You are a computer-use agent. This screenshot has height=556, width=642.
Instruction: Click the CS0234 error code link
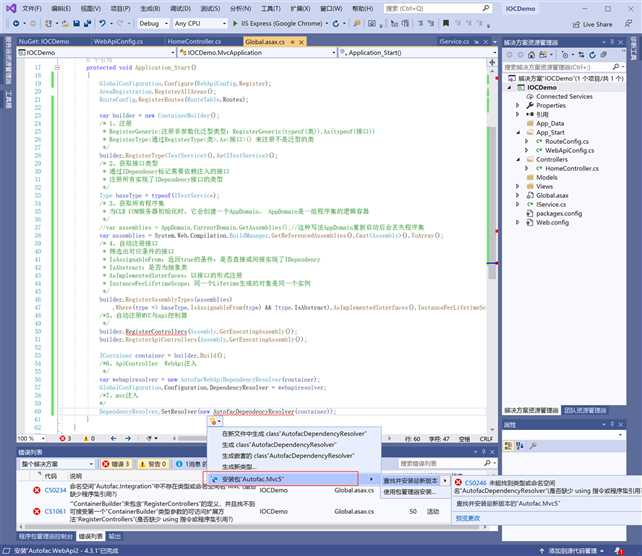click(x=55, y=490)
